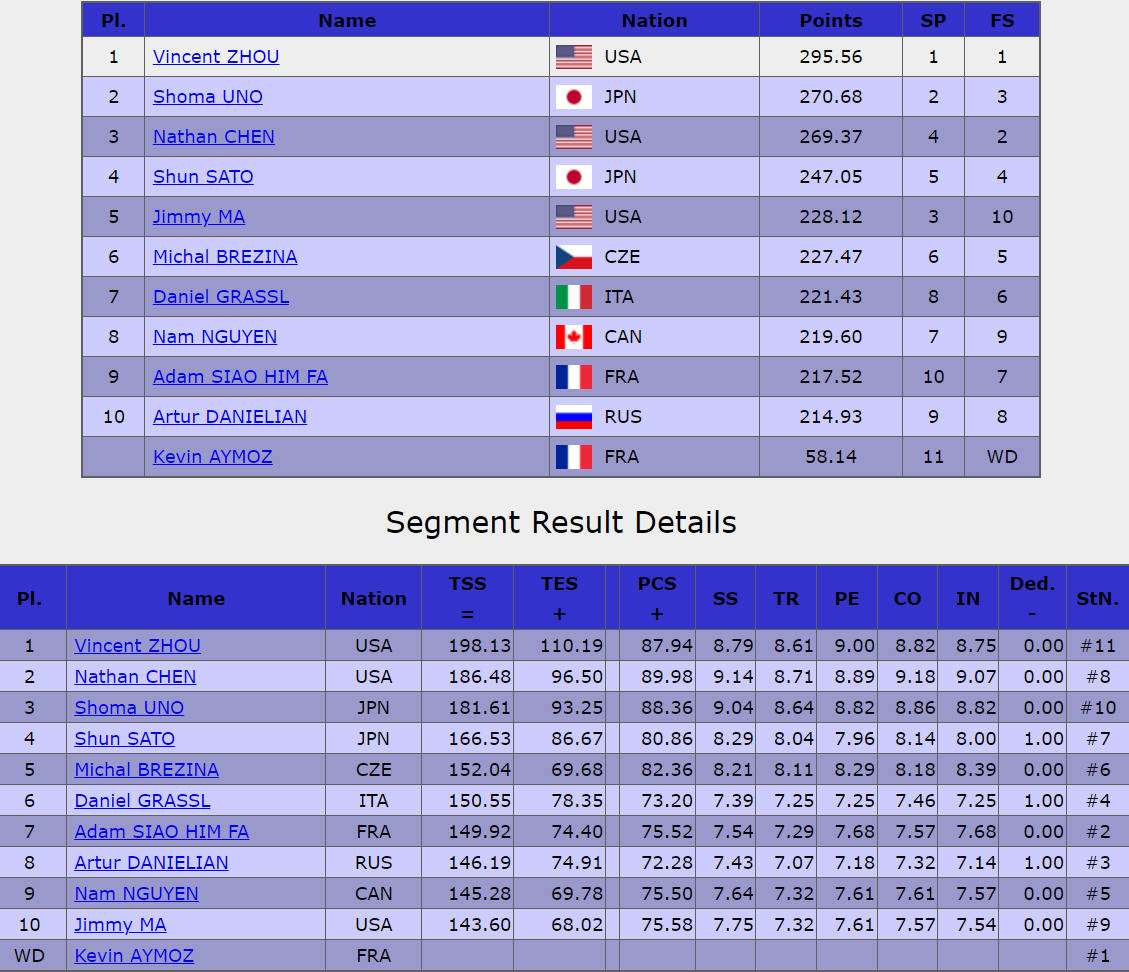Open Kevin AYMOZ link in top results table
Image resolution: width=1129 pixels, height=972 pixels.
(x=212, y=457)
